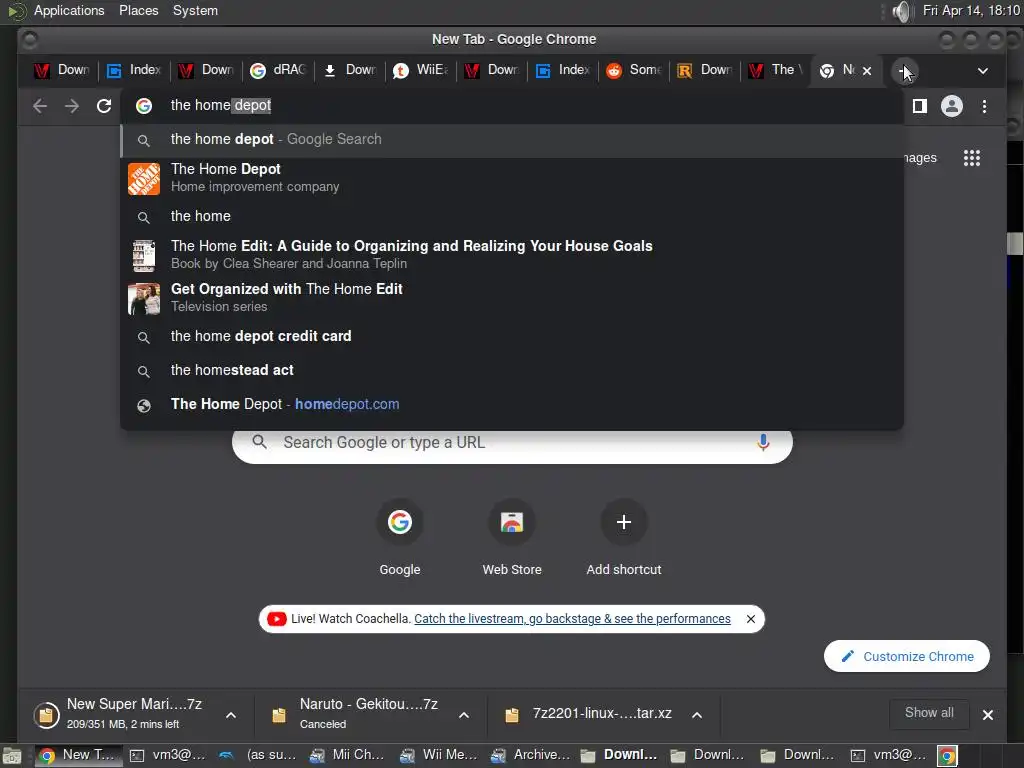Pick Get Organized with The Home Edit suggestion
This screenshot has width=1024, height=768.
click(x=512, y=297)
